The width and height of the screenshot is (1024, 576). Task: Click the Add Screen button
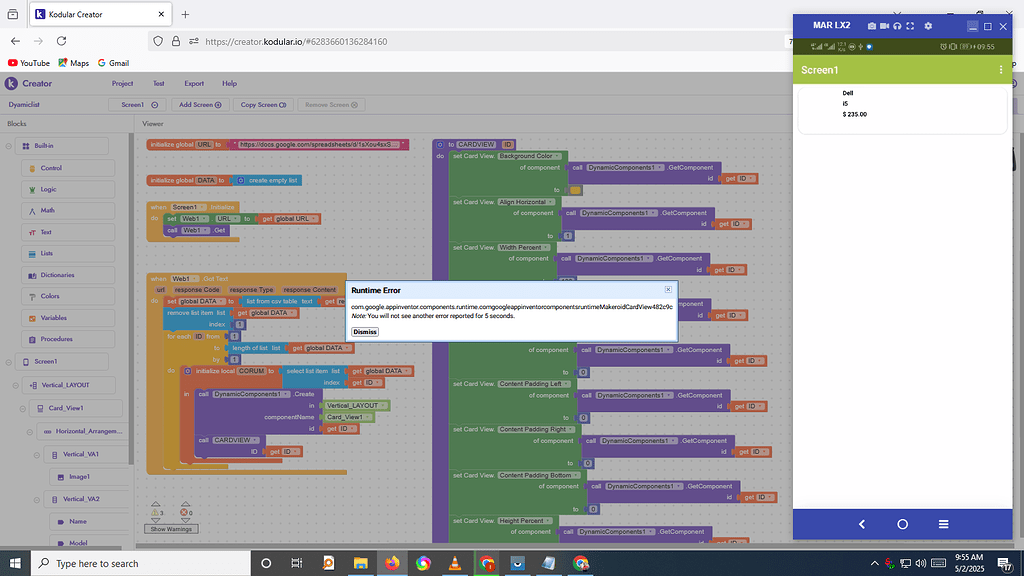[x=199, y=104]
